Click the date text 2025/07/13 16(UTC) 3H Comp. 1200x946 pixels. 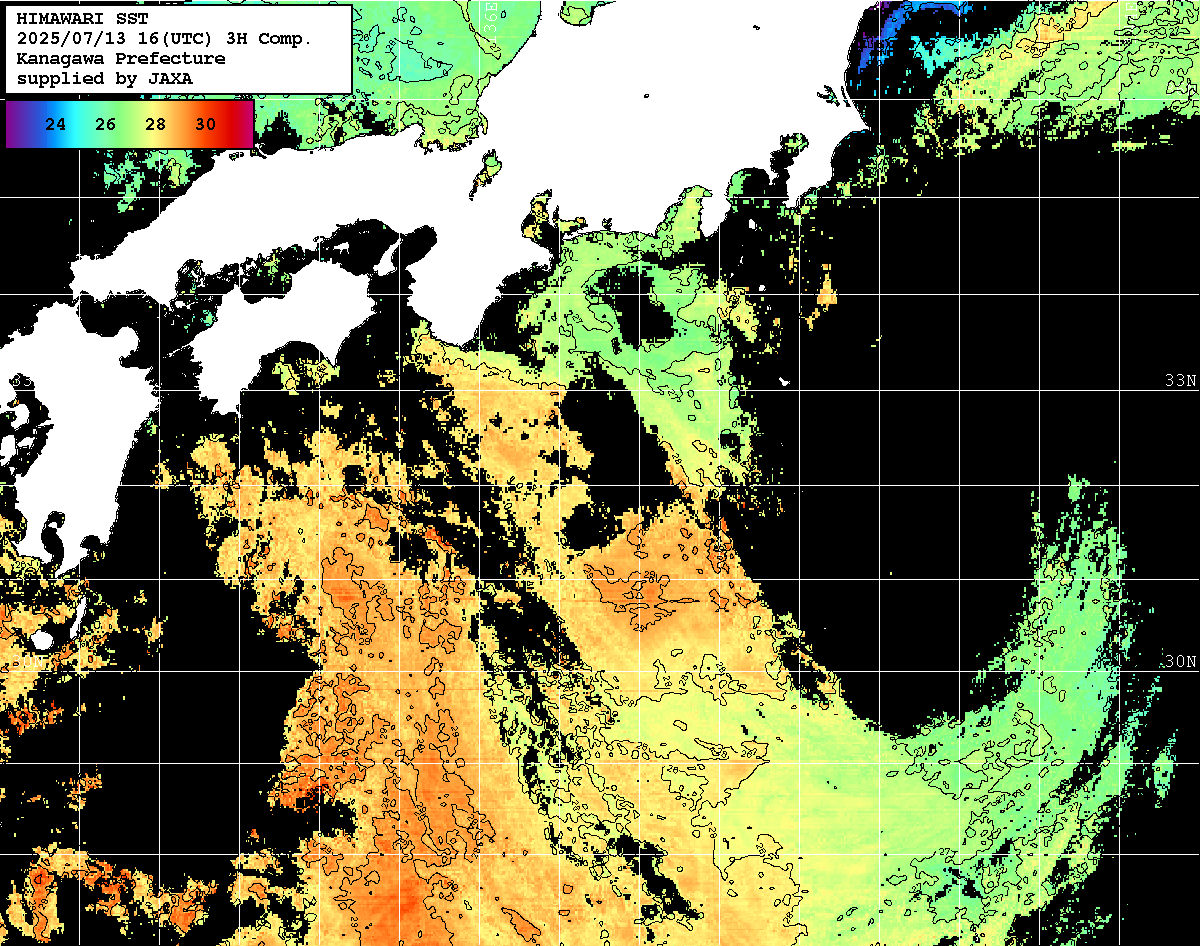coord(165,39)
